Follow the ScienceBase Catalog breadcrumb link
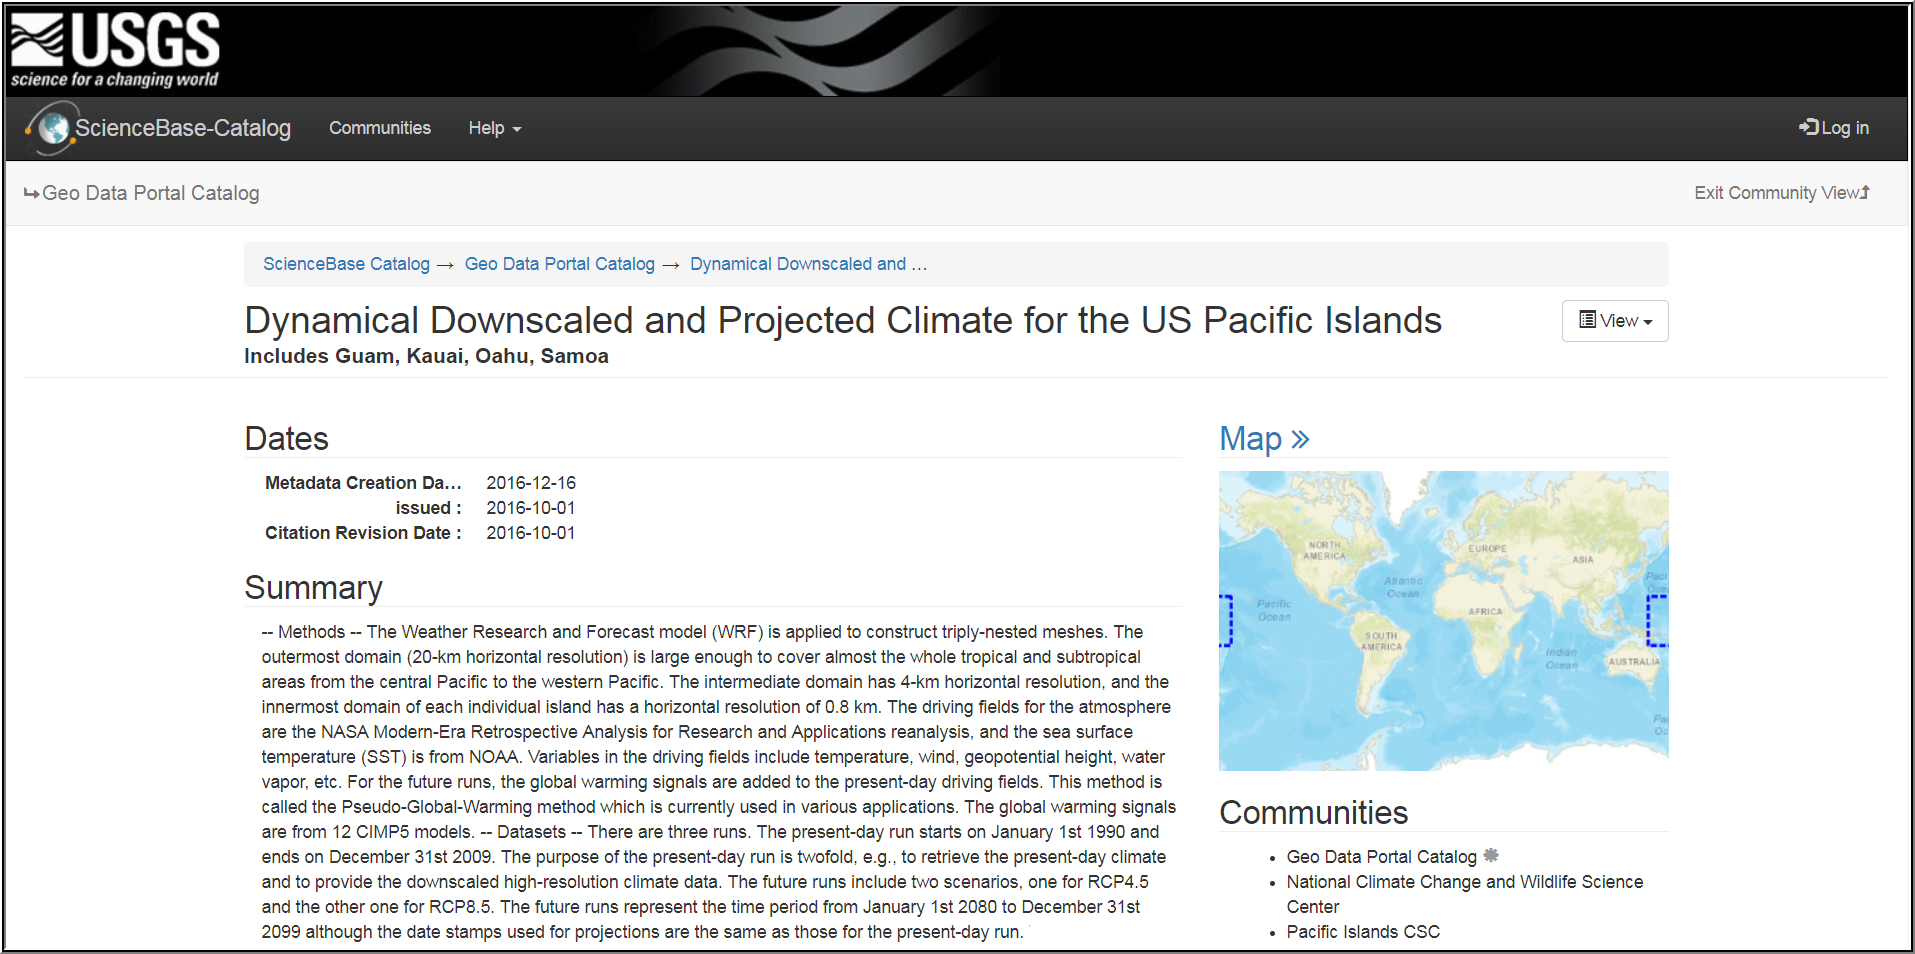Screen dimensions: 1915x954 point(346,264)
